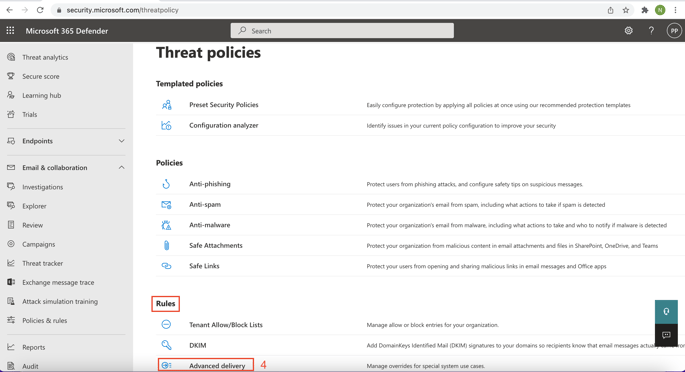
Task: Open the Anti-spam policy
Action: (205, 204)
